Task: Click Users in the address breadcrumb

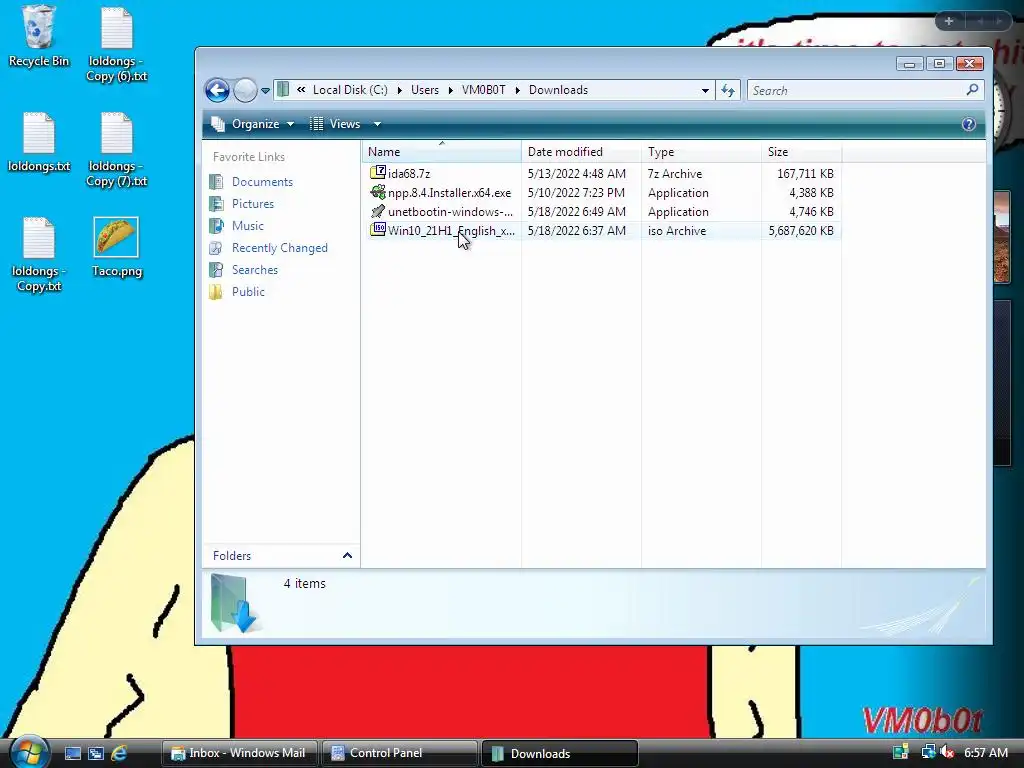Action: tap(424, 90)
